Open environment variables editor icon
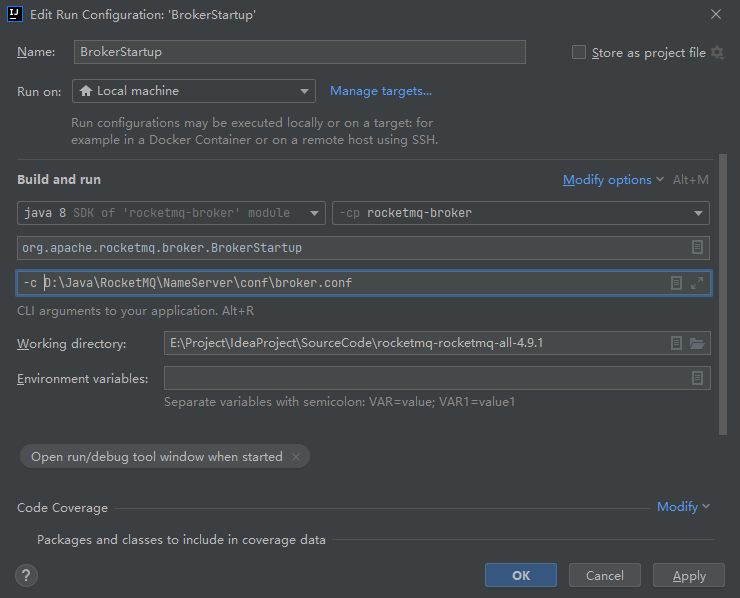The image size is (740, 598). pyautogui.click(x=697, y=378)
